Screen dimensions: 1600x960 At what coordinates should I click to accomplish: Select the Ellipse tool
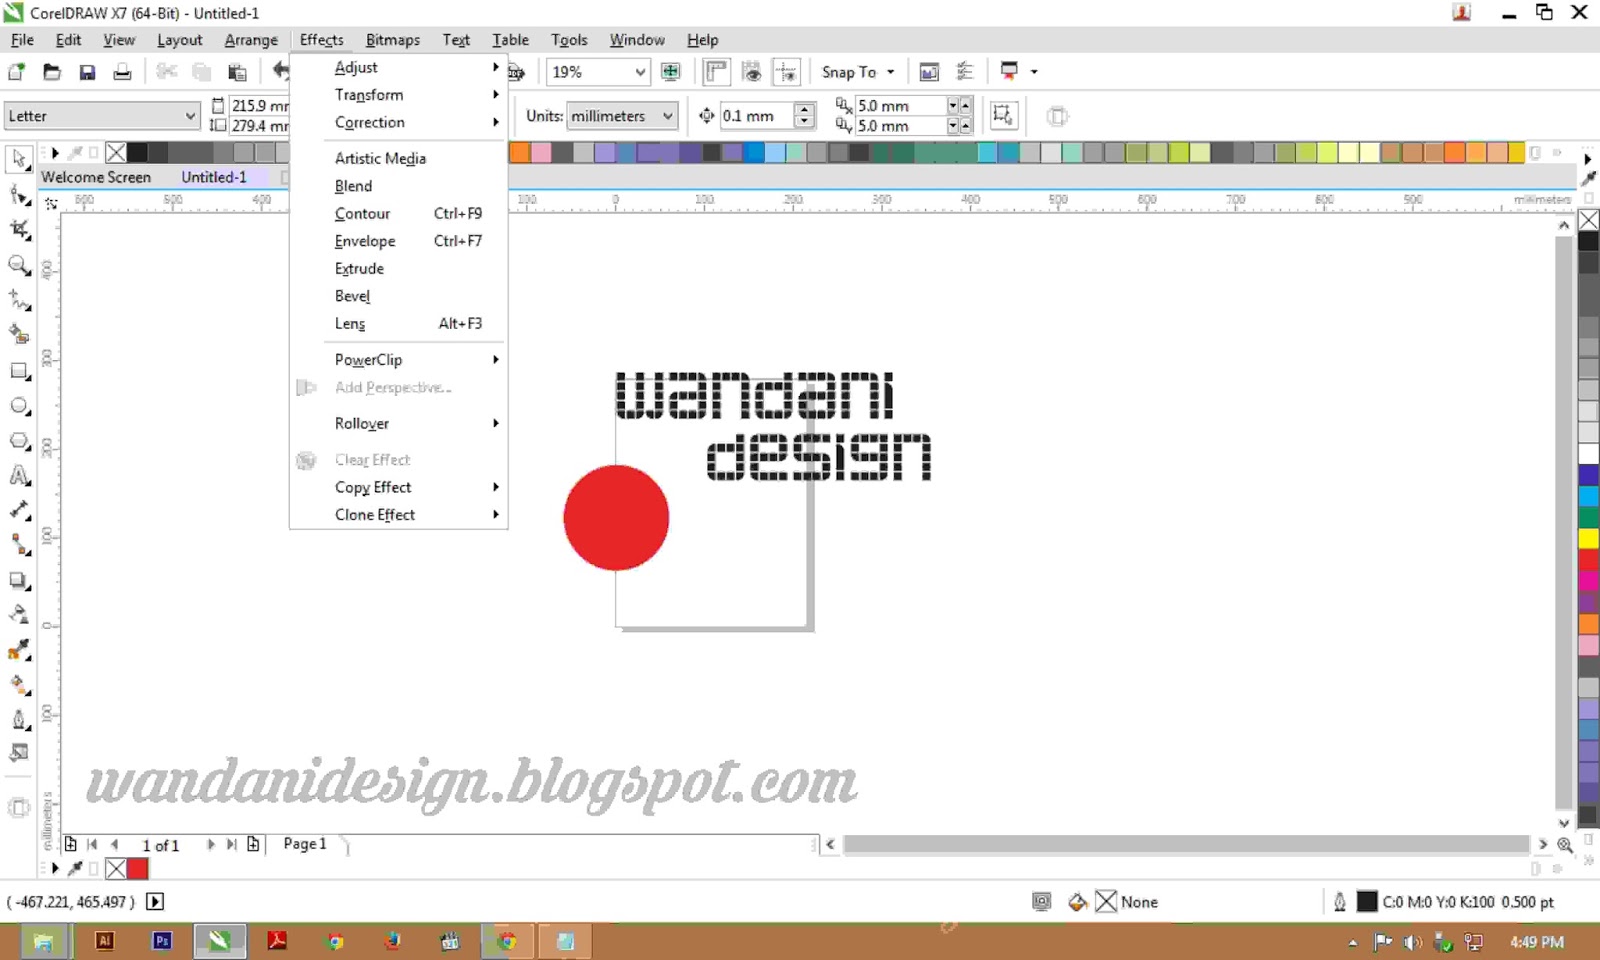[x=19, y=406]
